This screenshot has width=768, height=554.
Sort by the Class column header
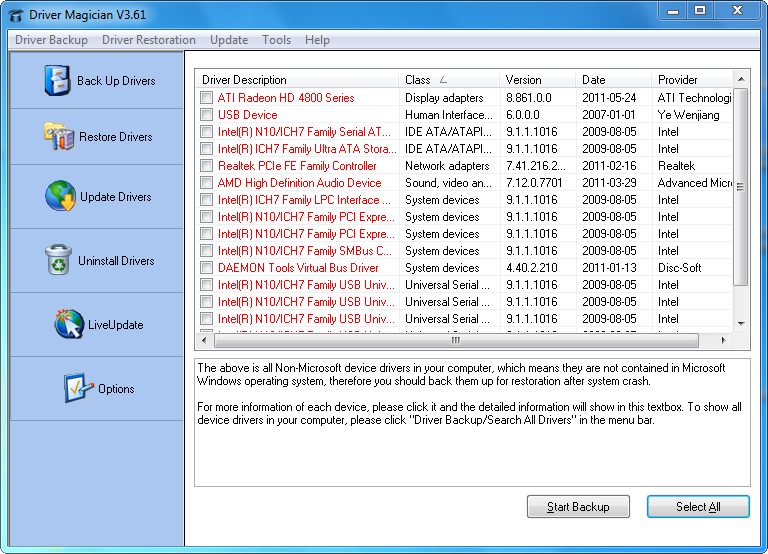pyautogui.click(x=450, y=79)
